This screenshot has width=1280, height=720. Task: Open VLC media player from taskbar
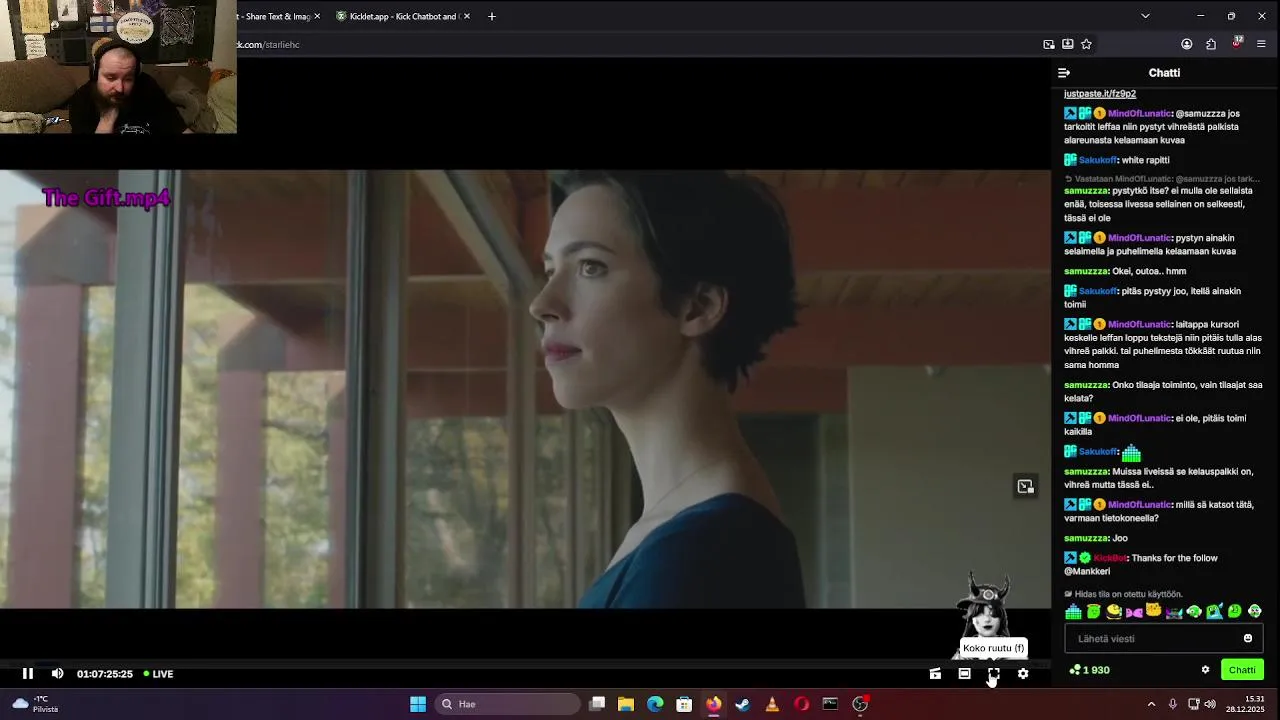(x=772, y=704)
